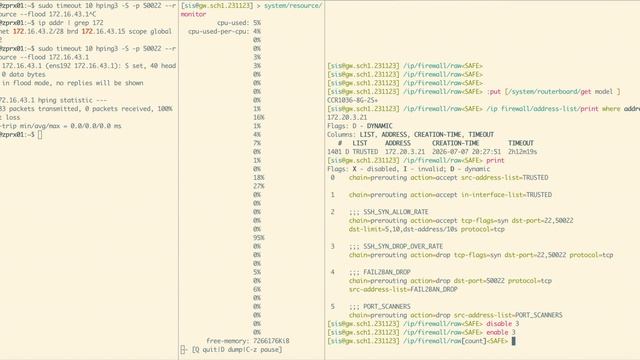640x360 pixels.
Task: Click the 27% per-CPU value
Action: point(258,186)
